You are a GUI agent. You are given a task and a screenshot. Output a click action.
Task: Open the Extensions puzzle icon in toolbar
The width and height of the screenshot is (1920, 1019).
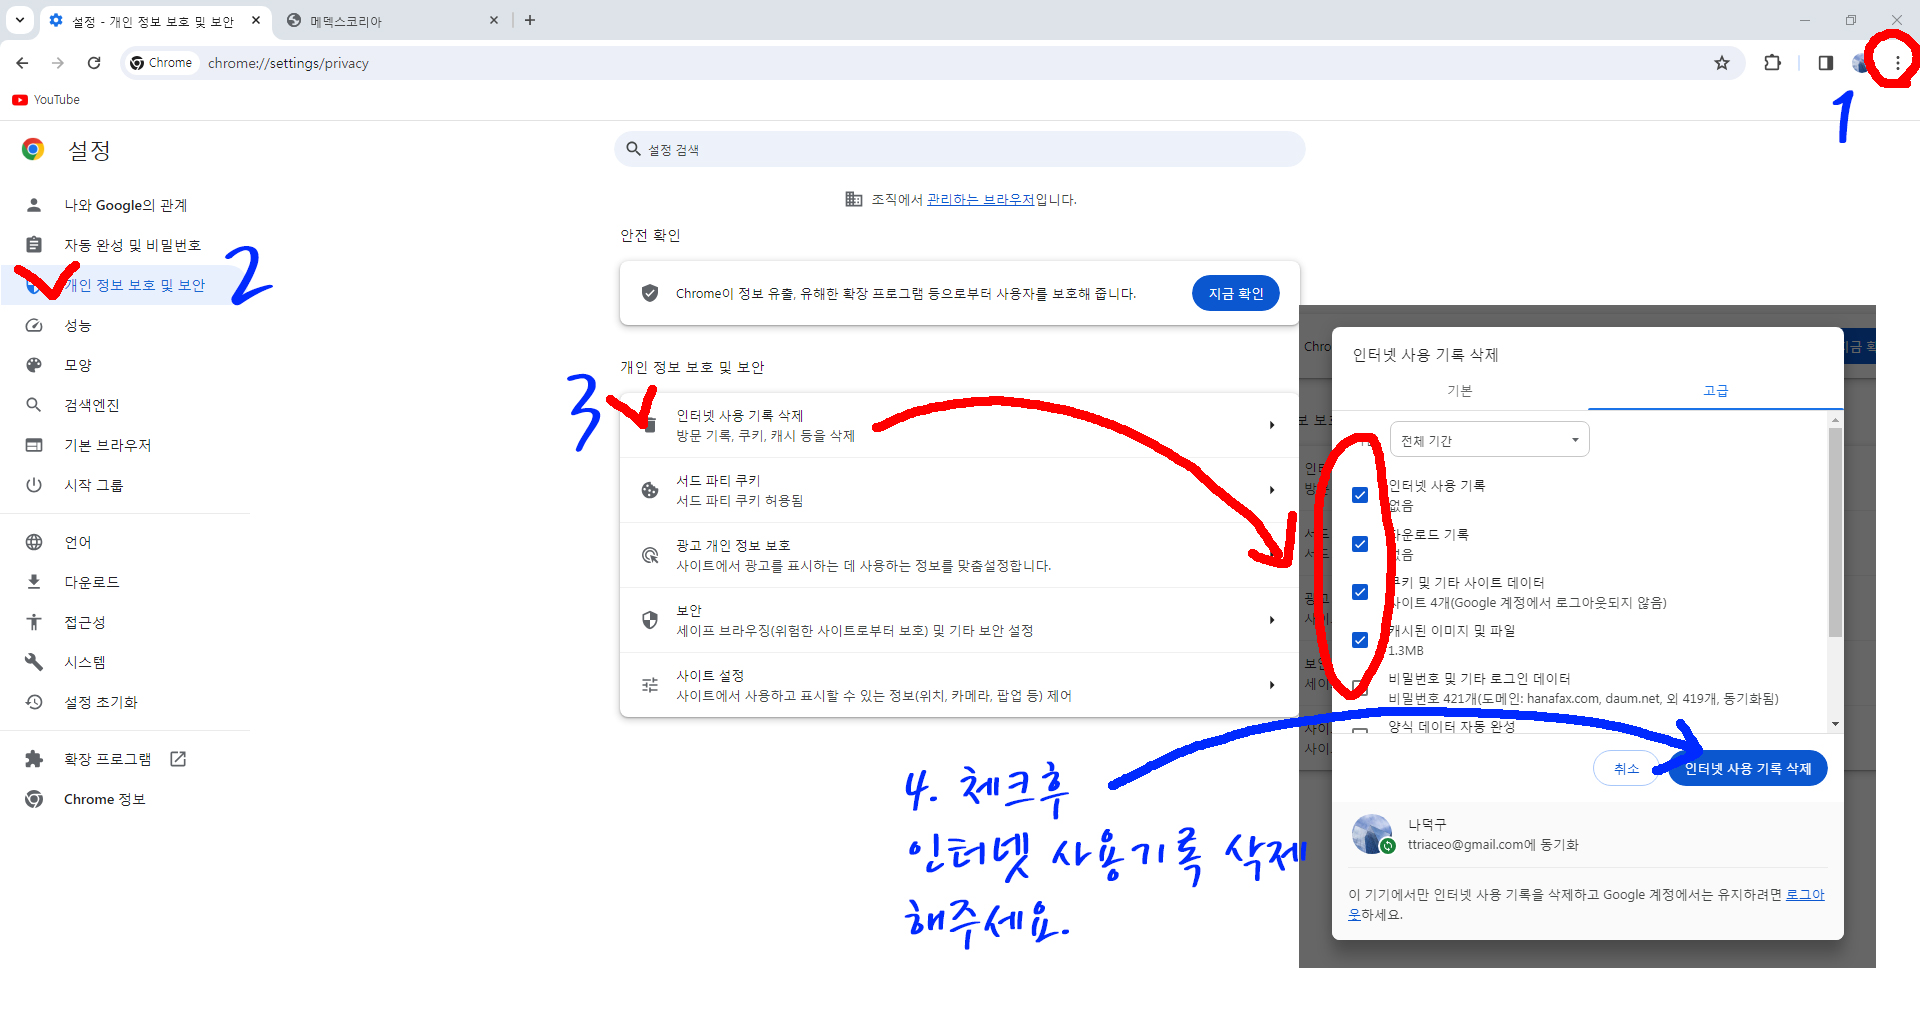click(1772, 63)
